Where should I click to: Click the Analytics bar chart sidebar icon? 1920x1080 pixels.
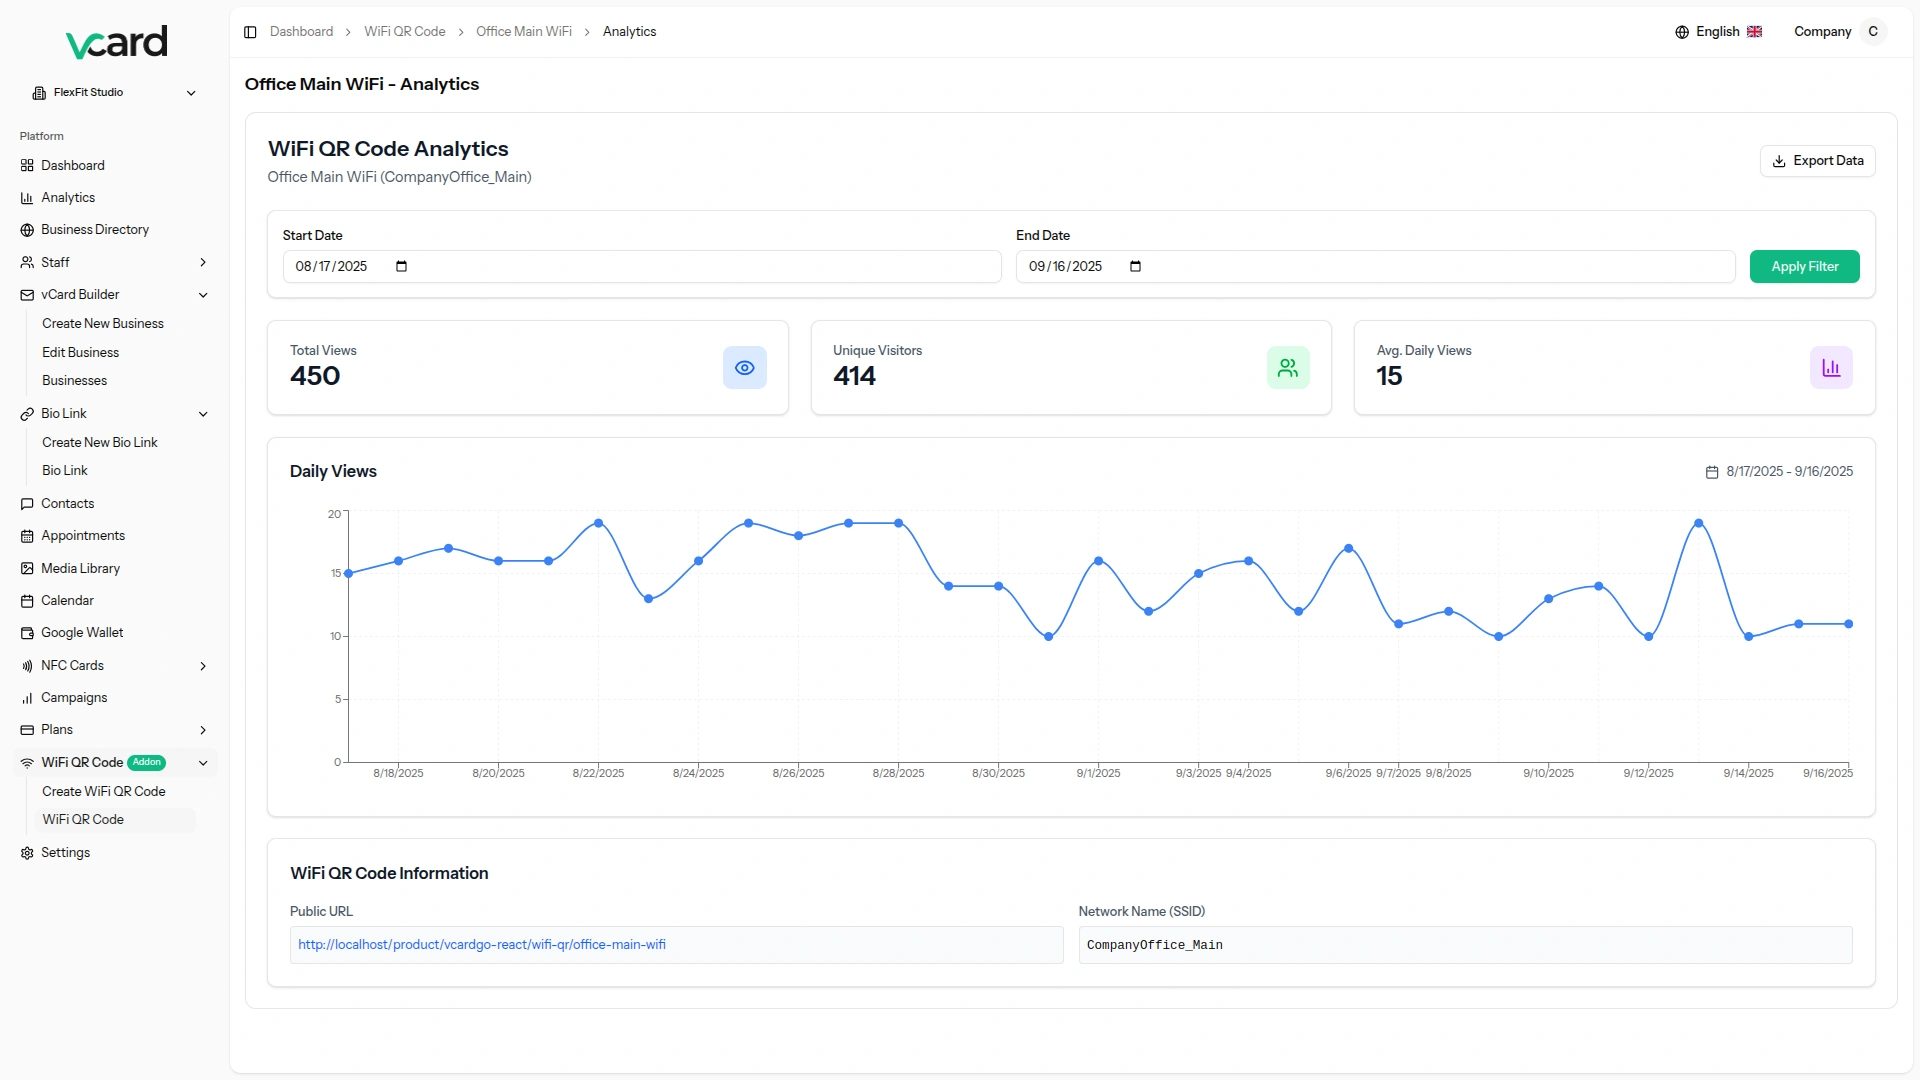click(27, 198)
